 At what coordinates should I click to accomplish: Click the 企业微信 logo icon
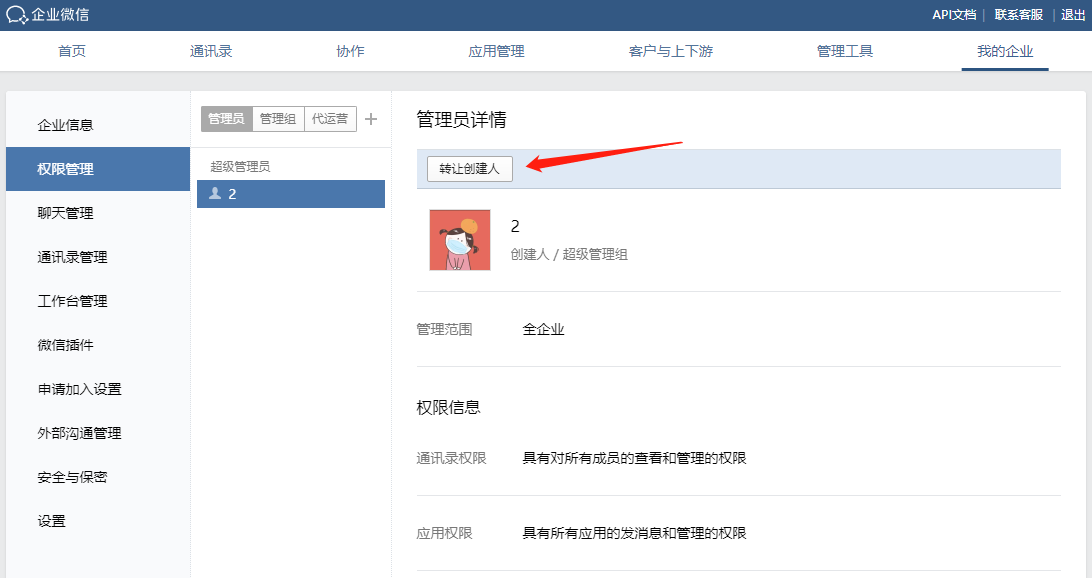[x=16, y=15]
